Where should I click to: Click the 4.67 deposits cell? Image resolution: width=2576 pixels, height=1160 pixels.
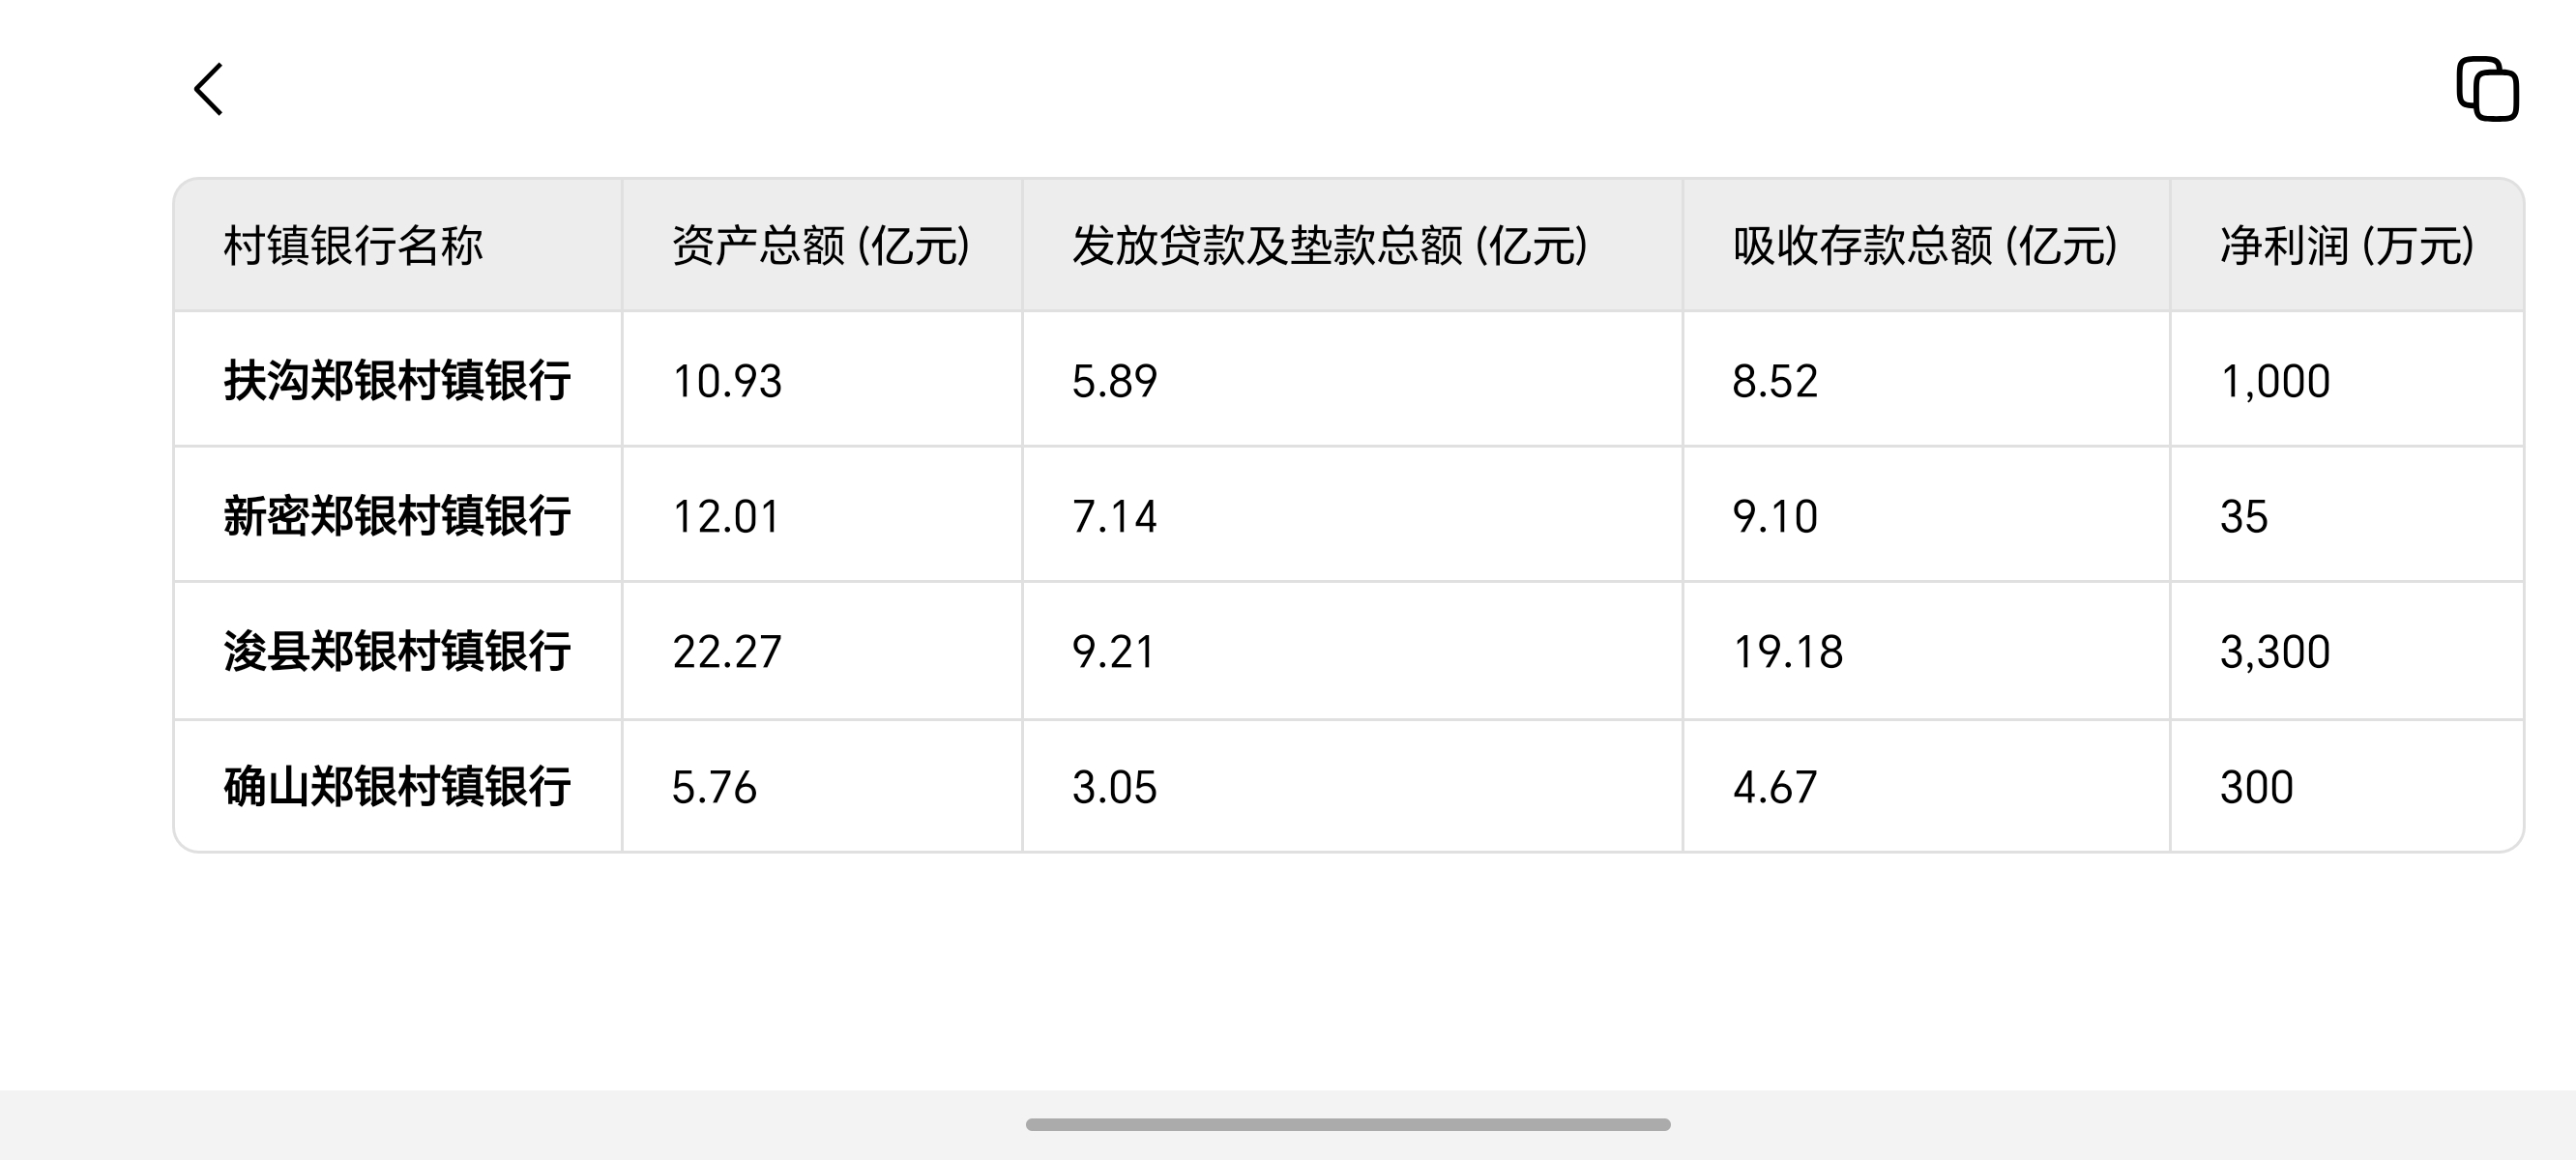click(x=1775, y=787)
